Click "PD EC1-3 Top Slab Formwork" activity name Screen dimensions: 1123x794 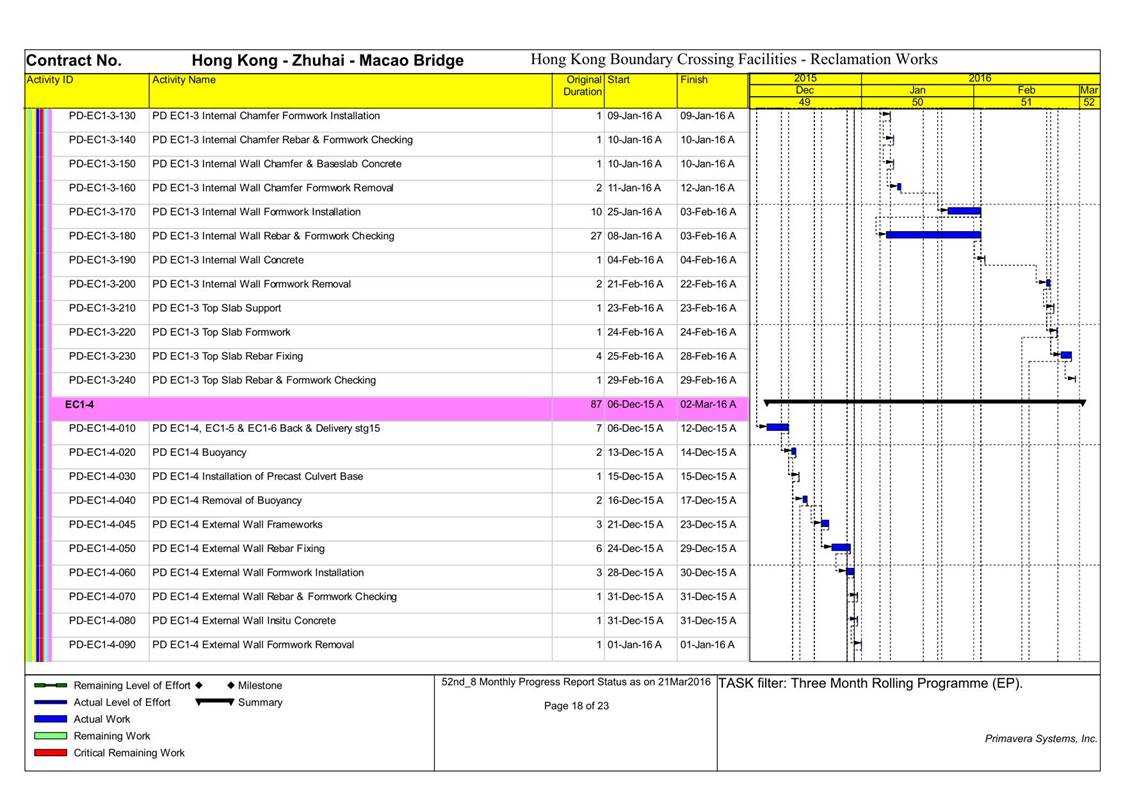[221, 332]
